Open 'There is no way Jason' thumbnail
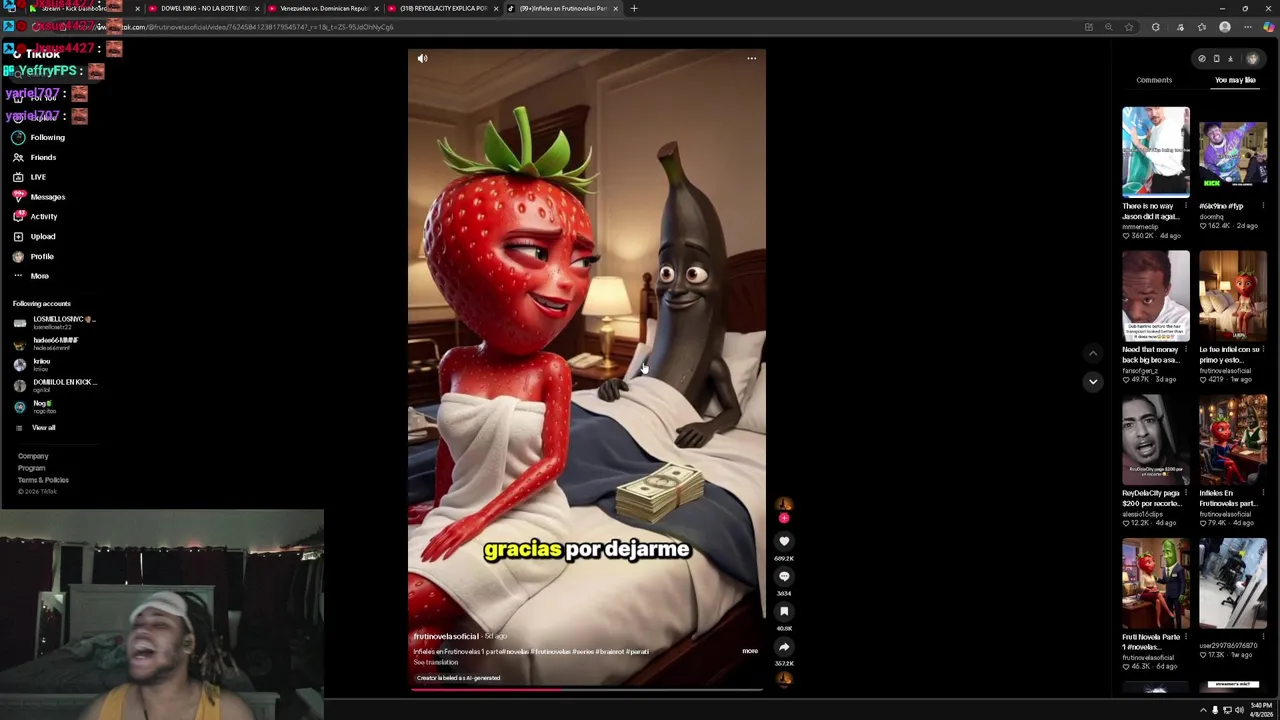This screenshot has height=720, width=1280. coord(1156,152)
